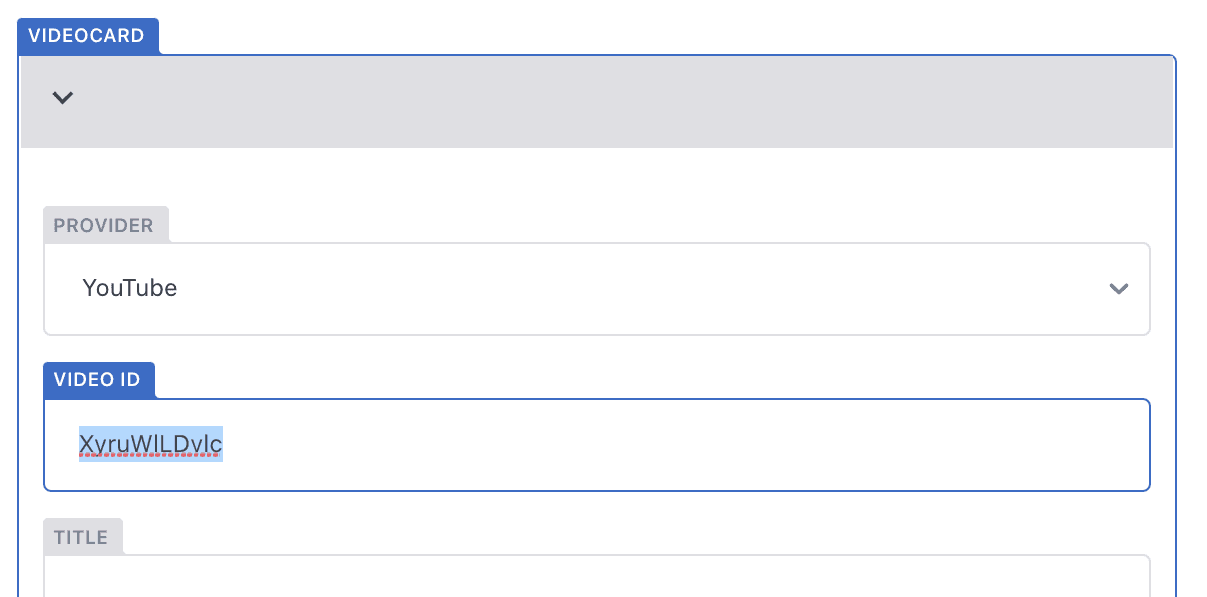This screenshot has width=1207, height=597.
Task: Place cursor before the X in XyruWlLDvIc
Action: pyautogui.click(x=80, y=444)
